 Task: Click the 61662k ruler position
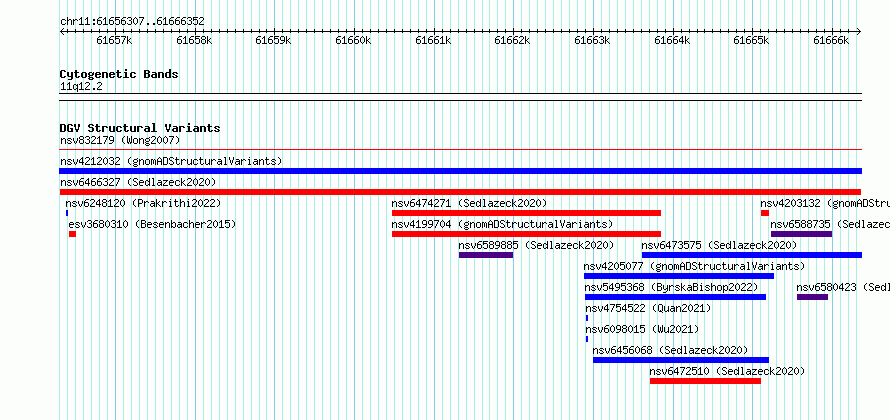point(512,40)
